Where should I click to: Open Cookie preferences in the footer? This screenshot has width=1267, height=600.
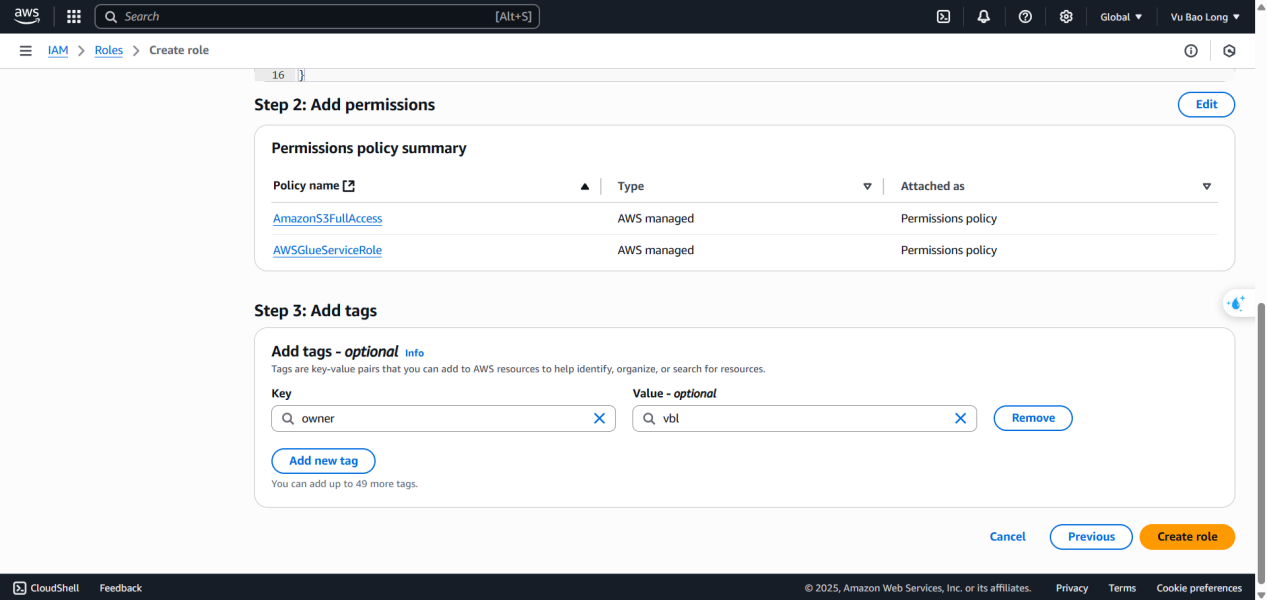tap(1199, 588)
